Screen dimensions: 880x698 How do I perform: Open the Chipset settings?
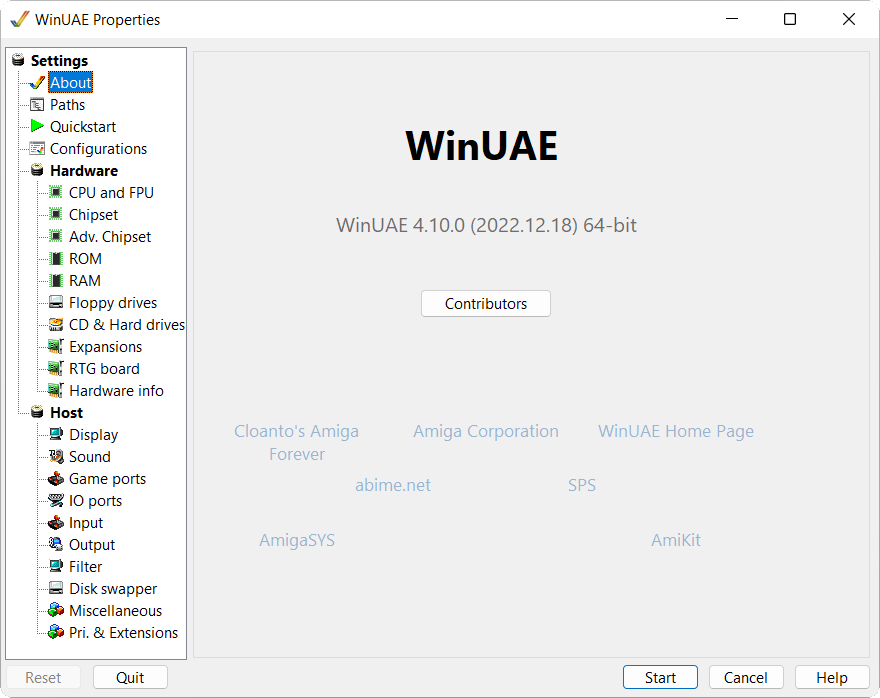point(93,215)
